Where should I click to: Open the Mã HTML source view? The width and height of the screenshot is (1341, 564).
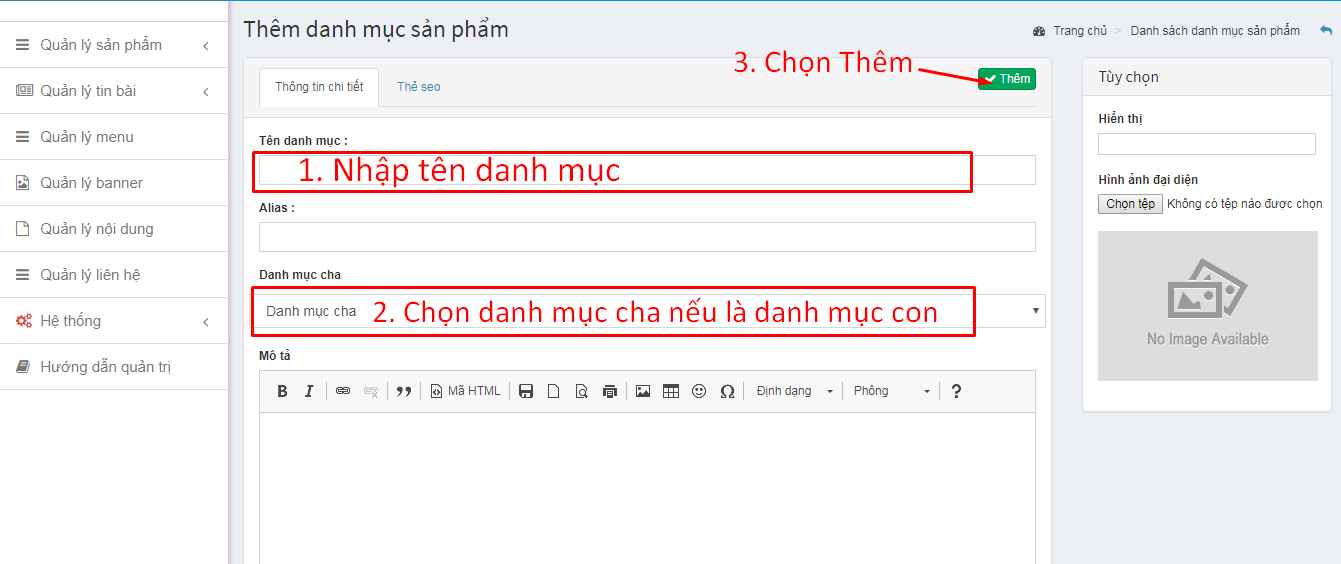466,391
